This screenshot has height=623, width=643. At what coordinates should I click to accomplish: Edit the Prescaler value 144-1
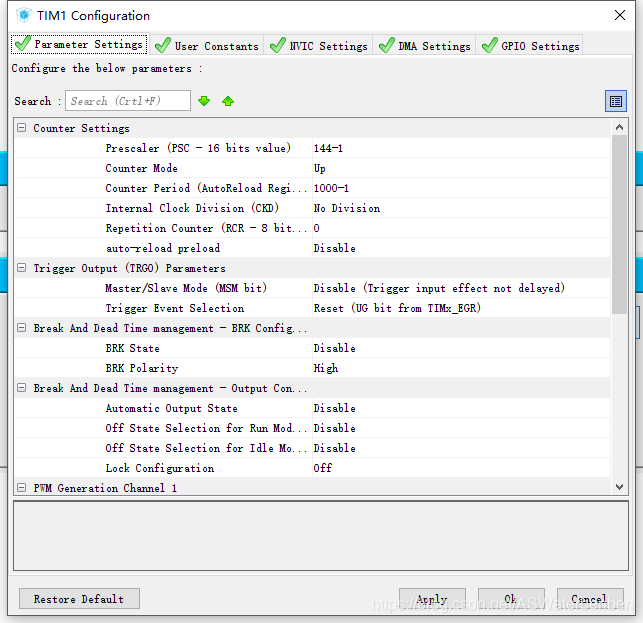(x=461, y=148)
